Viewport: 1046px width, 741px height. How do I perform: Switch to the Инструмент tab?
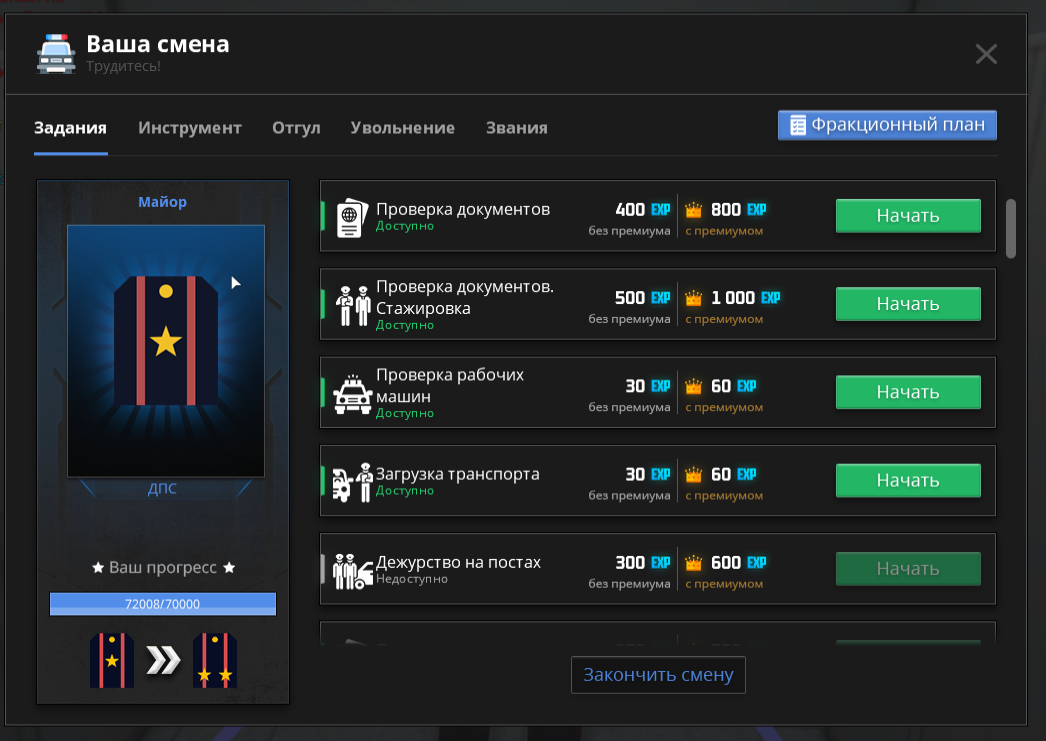point(190,128)
